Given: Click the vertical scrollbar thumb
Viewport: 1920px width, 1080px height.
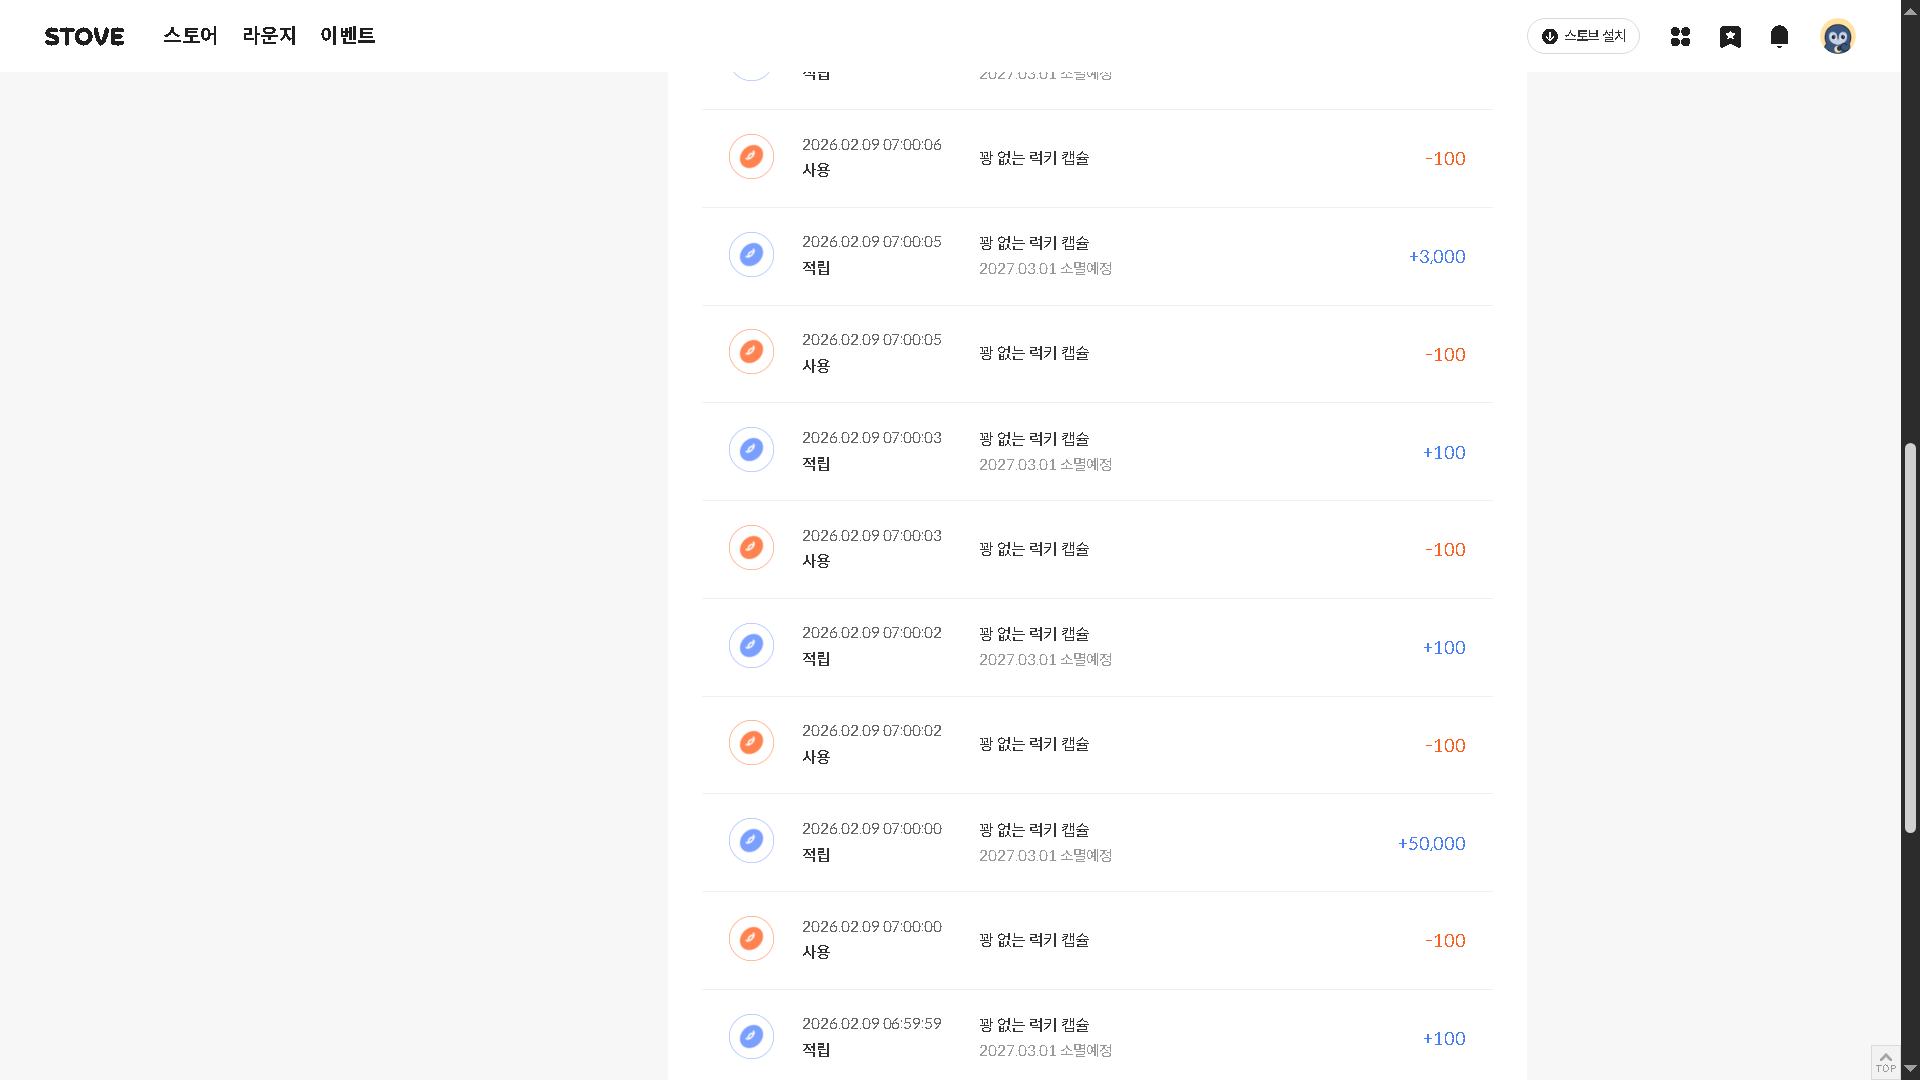Looking at the screenshot, I should (x=1910, y=638).
